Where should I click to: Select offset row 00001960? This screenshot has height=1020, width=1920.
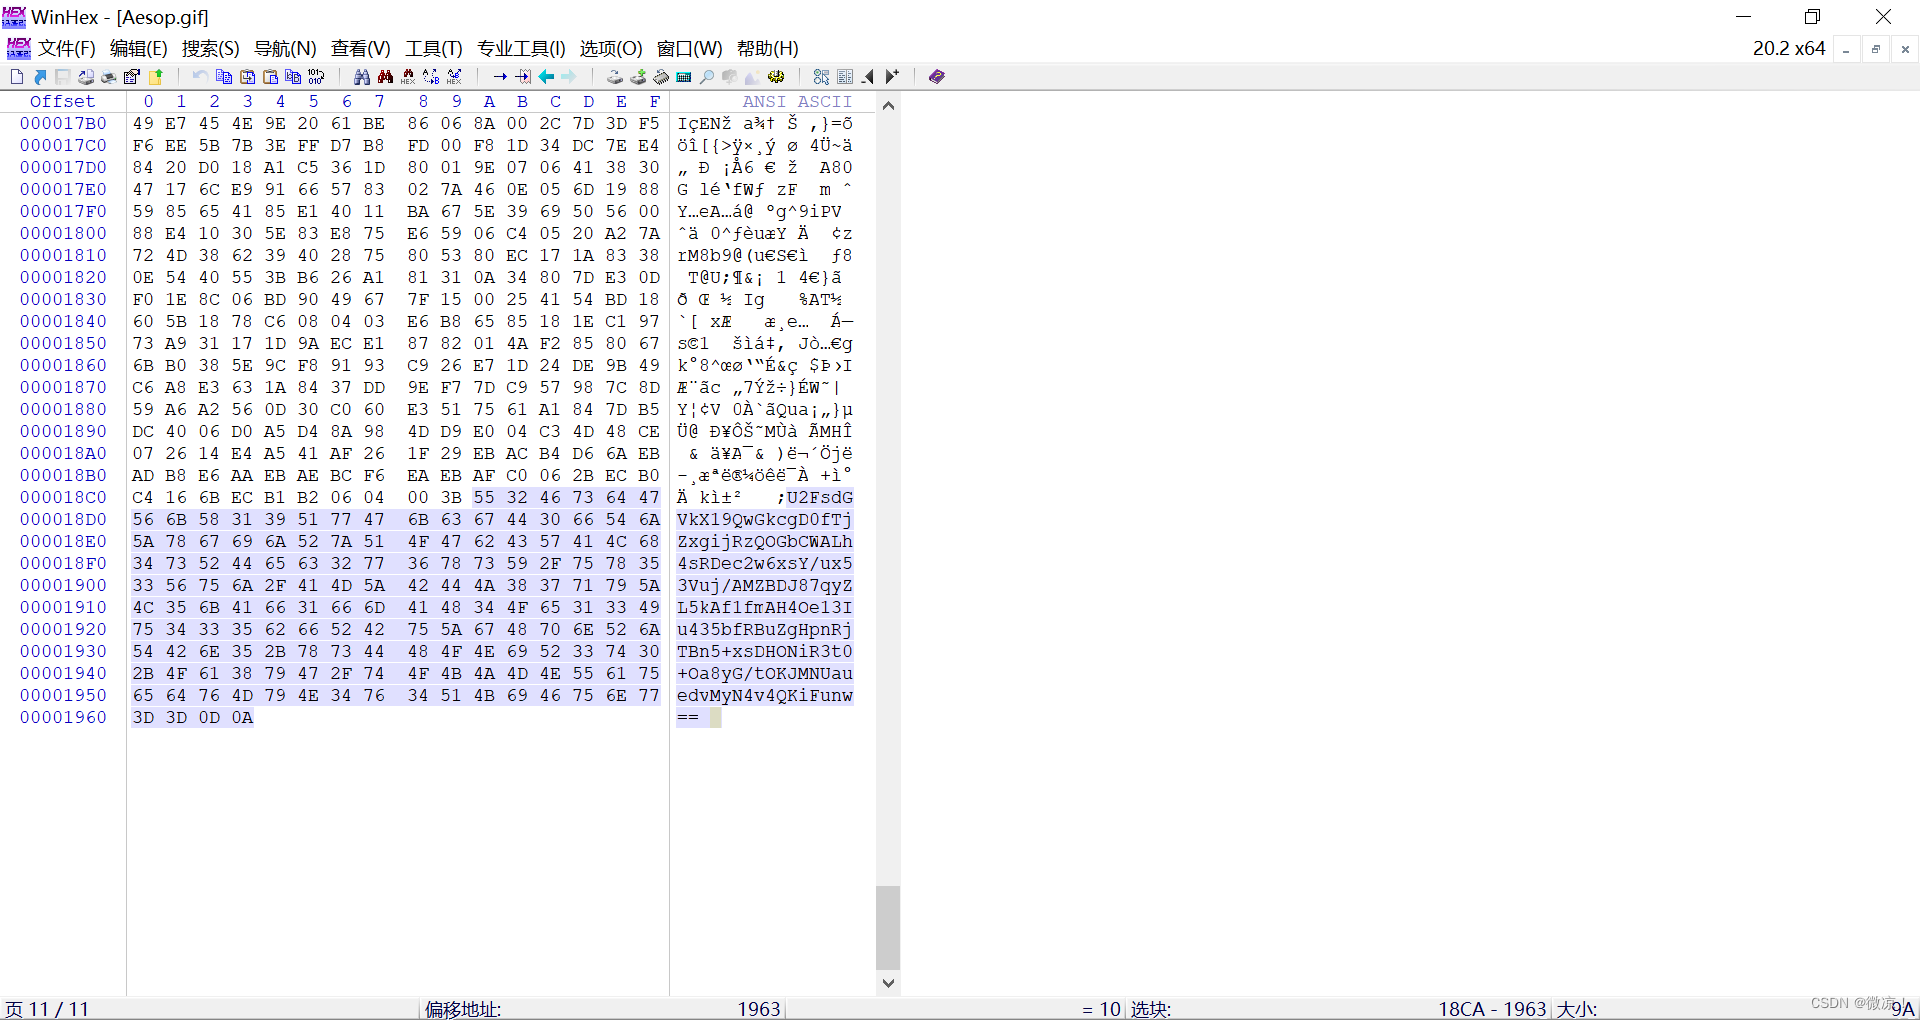(x=63, y=717)
